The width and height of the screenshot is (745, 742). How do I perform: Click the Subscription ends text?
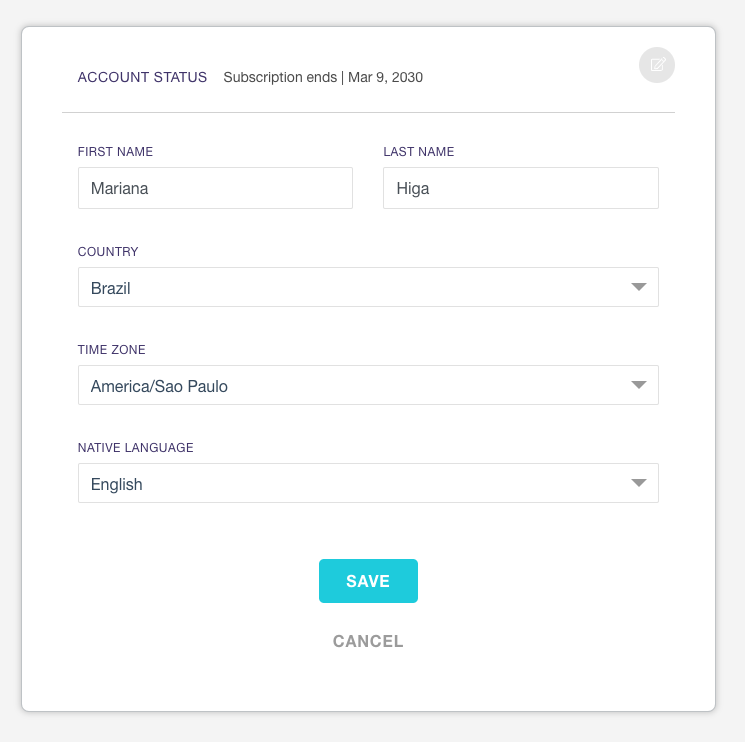pos(280,77)
